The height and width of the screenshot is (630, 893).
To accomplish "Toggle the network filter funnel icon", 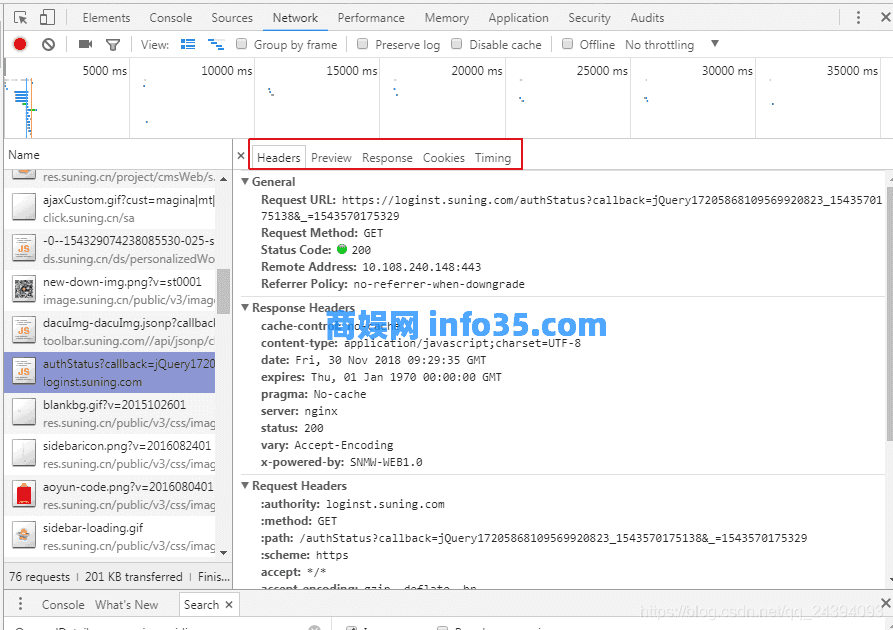I will 113,44.
